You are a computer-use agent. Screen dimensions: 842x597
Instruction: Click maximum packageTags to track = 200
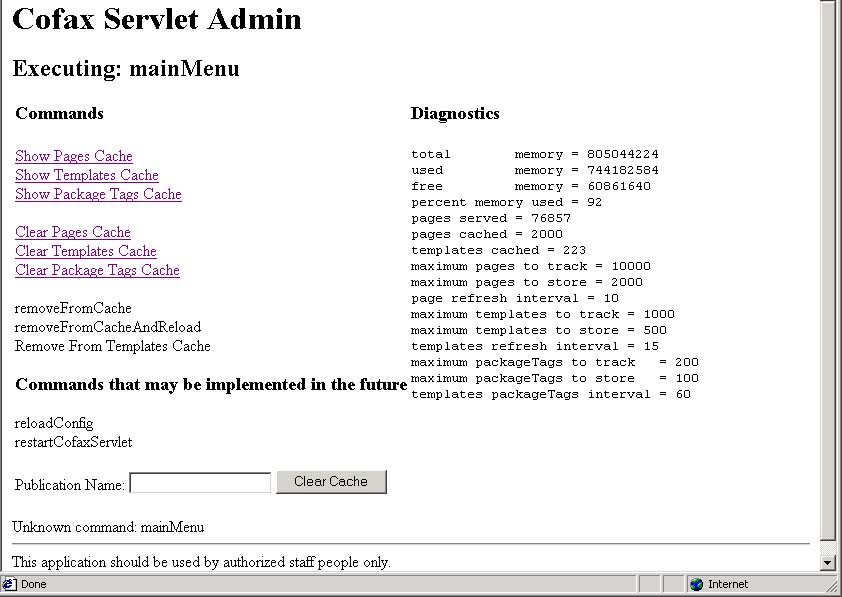click(555, 363)
